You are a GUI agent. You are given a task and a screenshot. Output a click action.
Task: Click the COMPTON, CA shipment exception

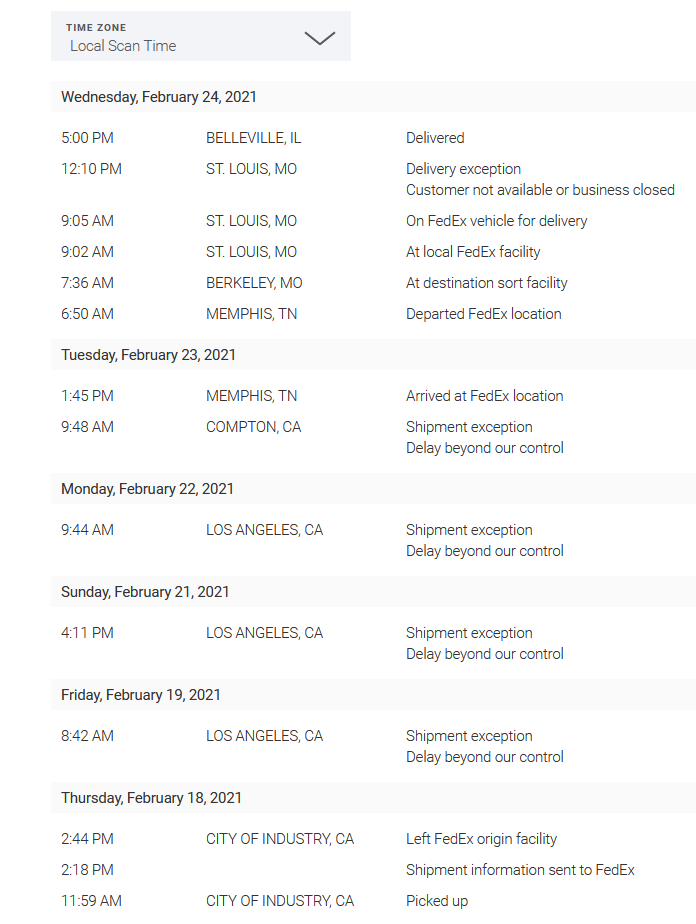pyautogui.click(x=251, y=426)
